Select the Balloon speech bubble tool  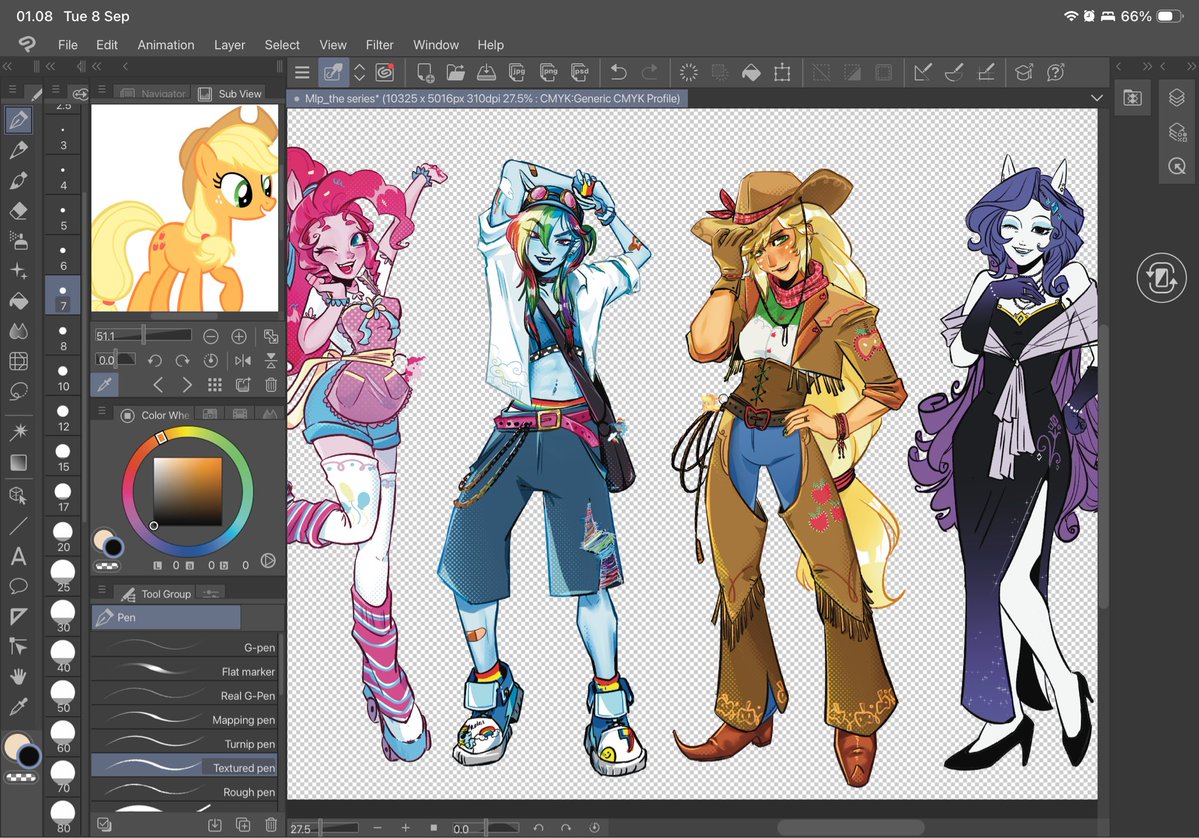(18, 586)
